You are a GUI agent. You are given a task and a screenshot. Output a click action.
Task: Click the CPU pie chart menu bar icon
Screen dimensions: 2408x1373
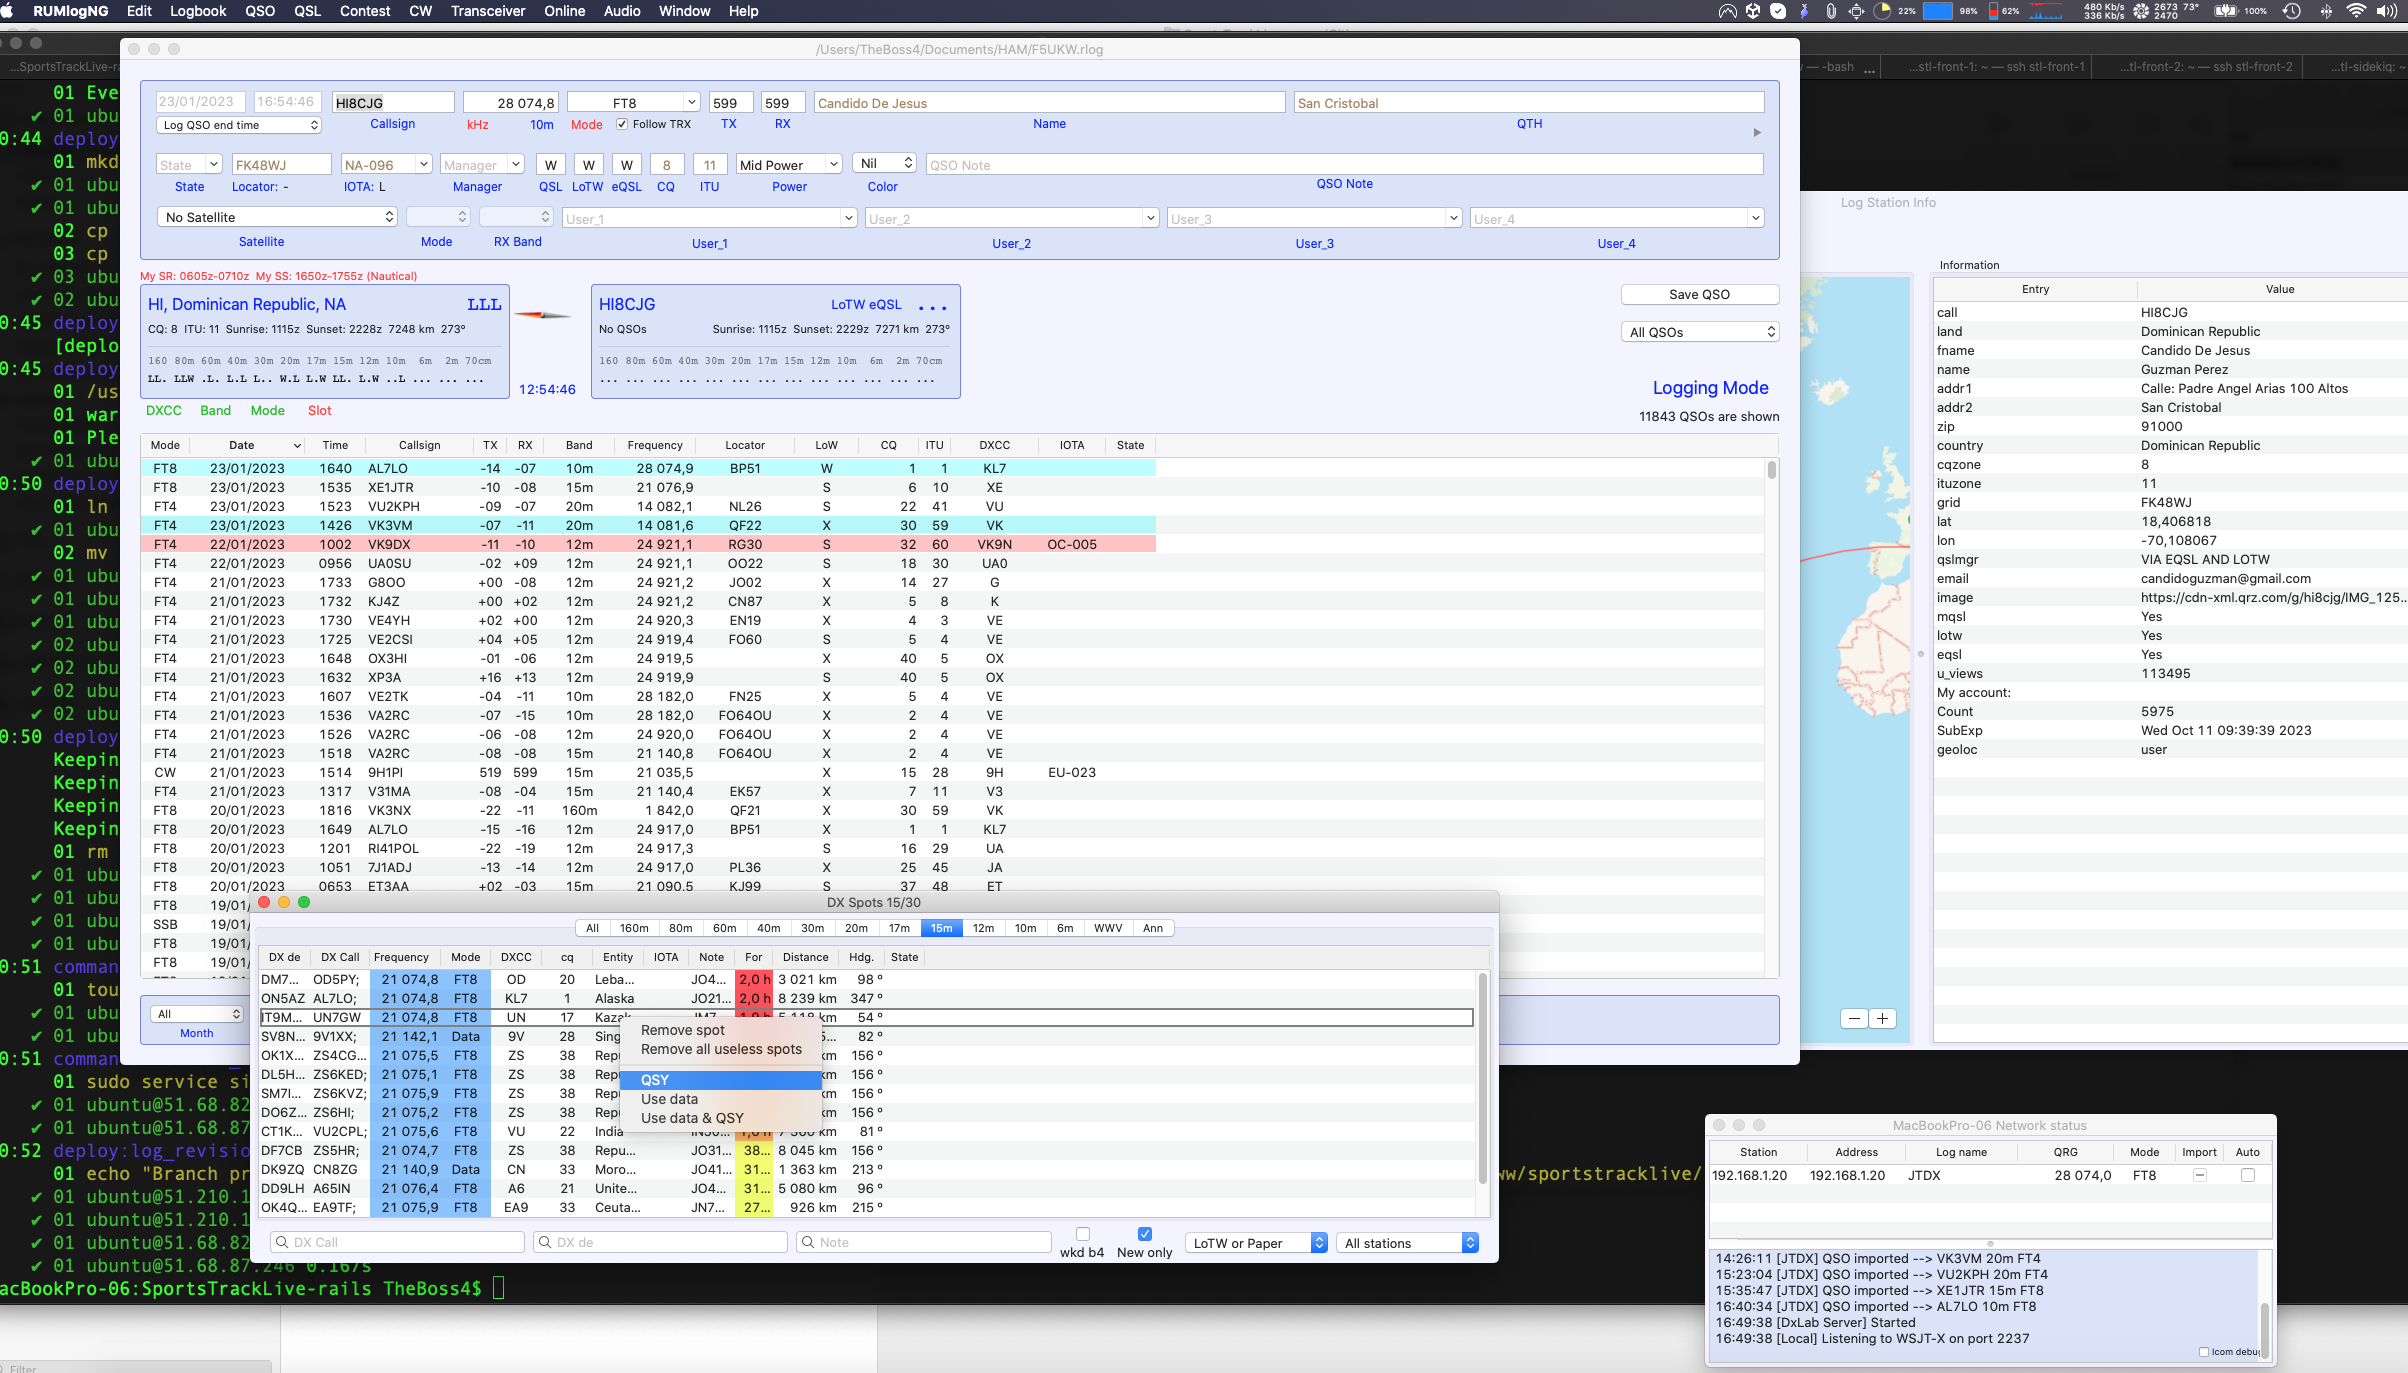point(1882,11)
